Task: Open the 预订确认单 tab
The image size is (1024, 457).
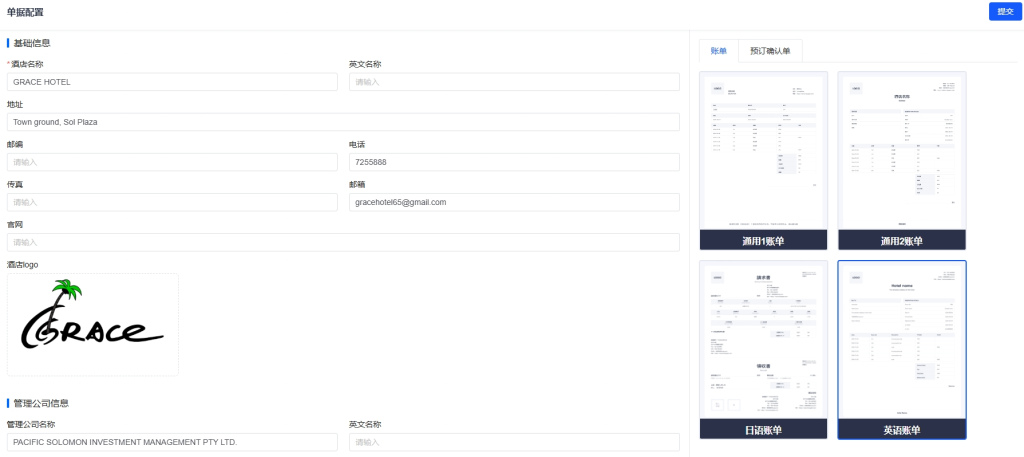Action: coord(770,51)
